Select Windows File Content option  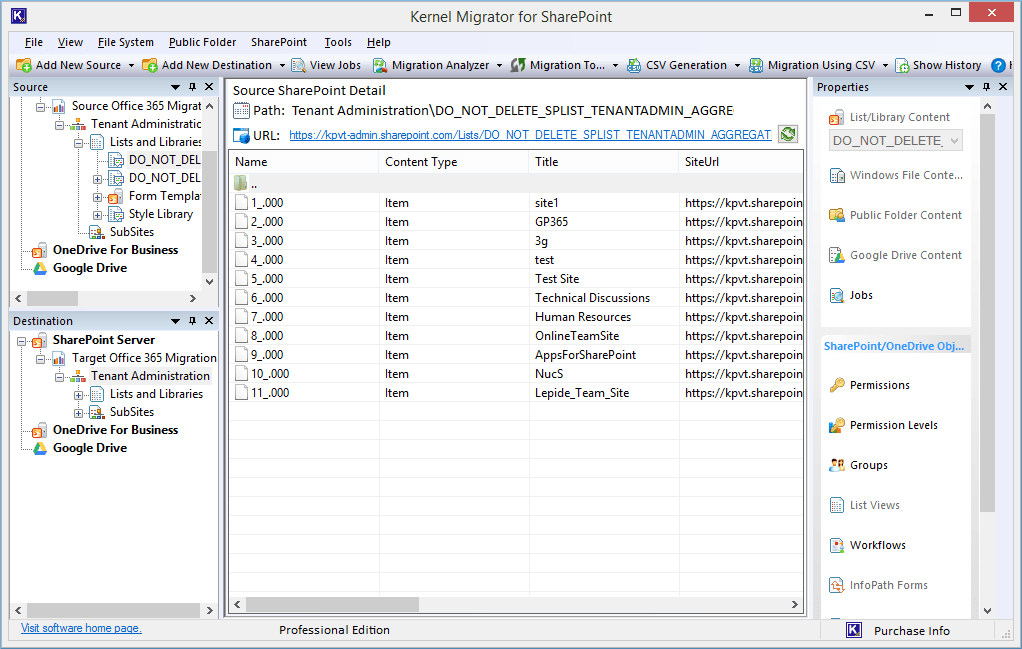[x=896, y=175]
